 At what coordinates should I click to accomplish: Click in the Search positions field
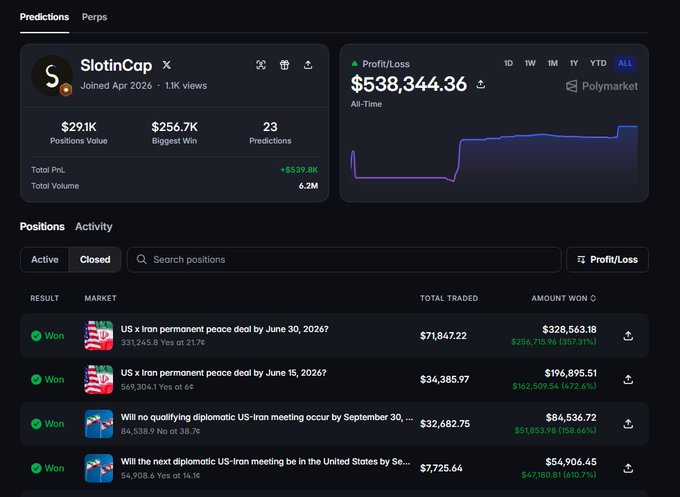pos(344,259)
